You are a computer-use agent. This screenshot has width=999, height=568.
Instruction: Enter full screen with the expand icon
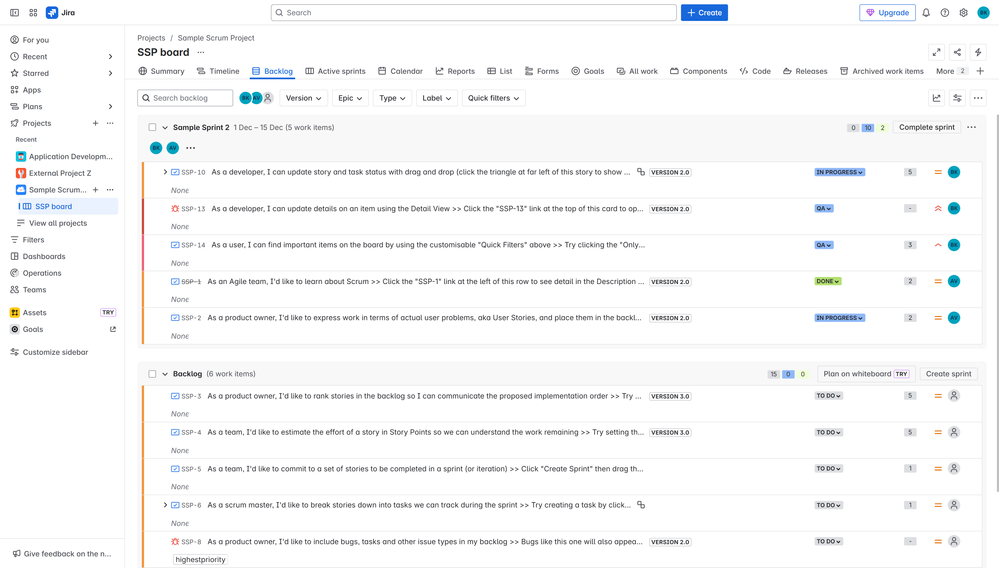pyautogui.click(x=937, y=52)
